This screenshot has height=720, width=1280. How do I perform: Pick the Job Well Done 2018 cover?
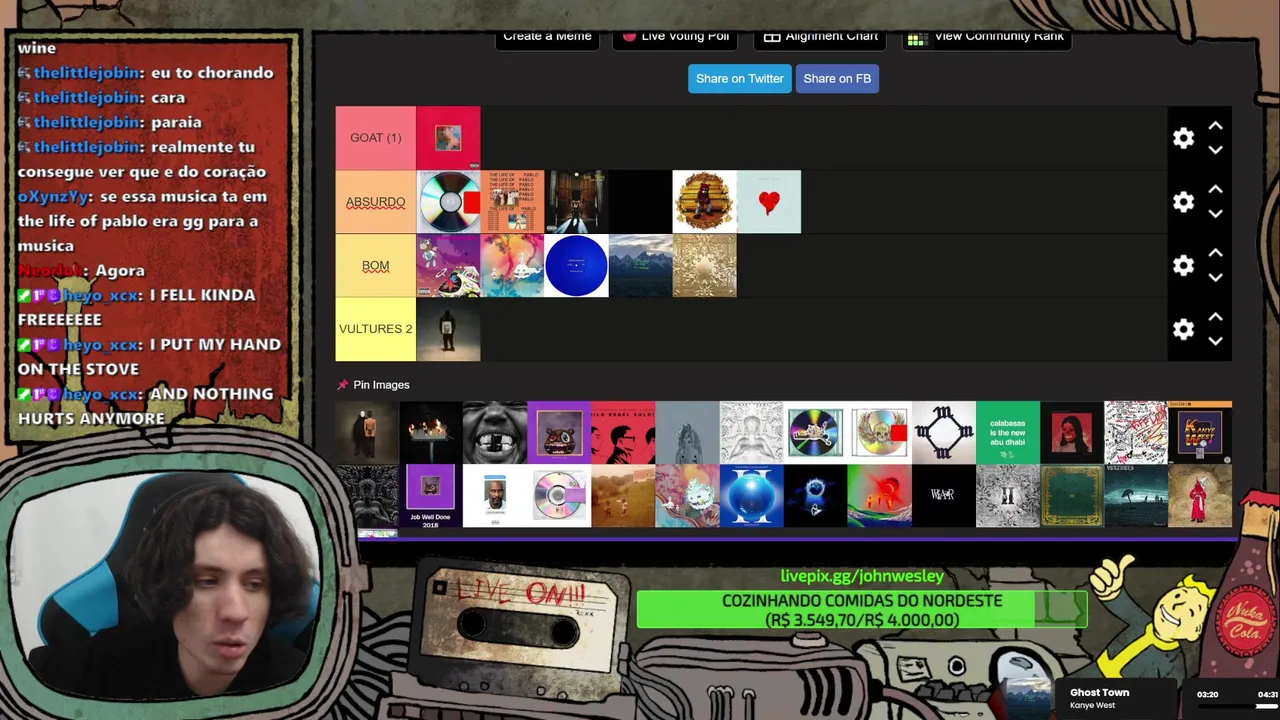tap(431, 496)
